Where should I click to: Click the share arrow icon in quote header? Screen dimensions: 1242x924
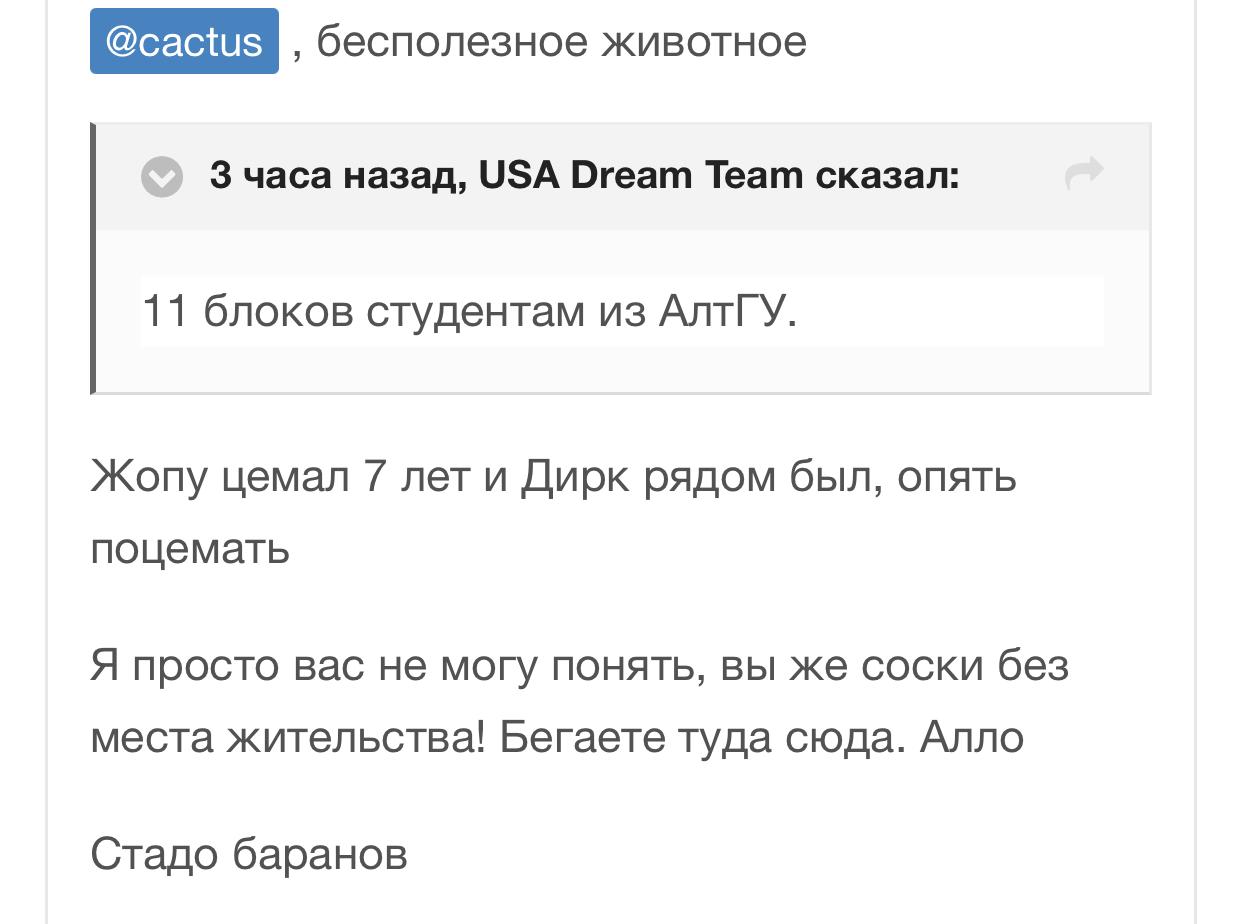pos(1084,175)
